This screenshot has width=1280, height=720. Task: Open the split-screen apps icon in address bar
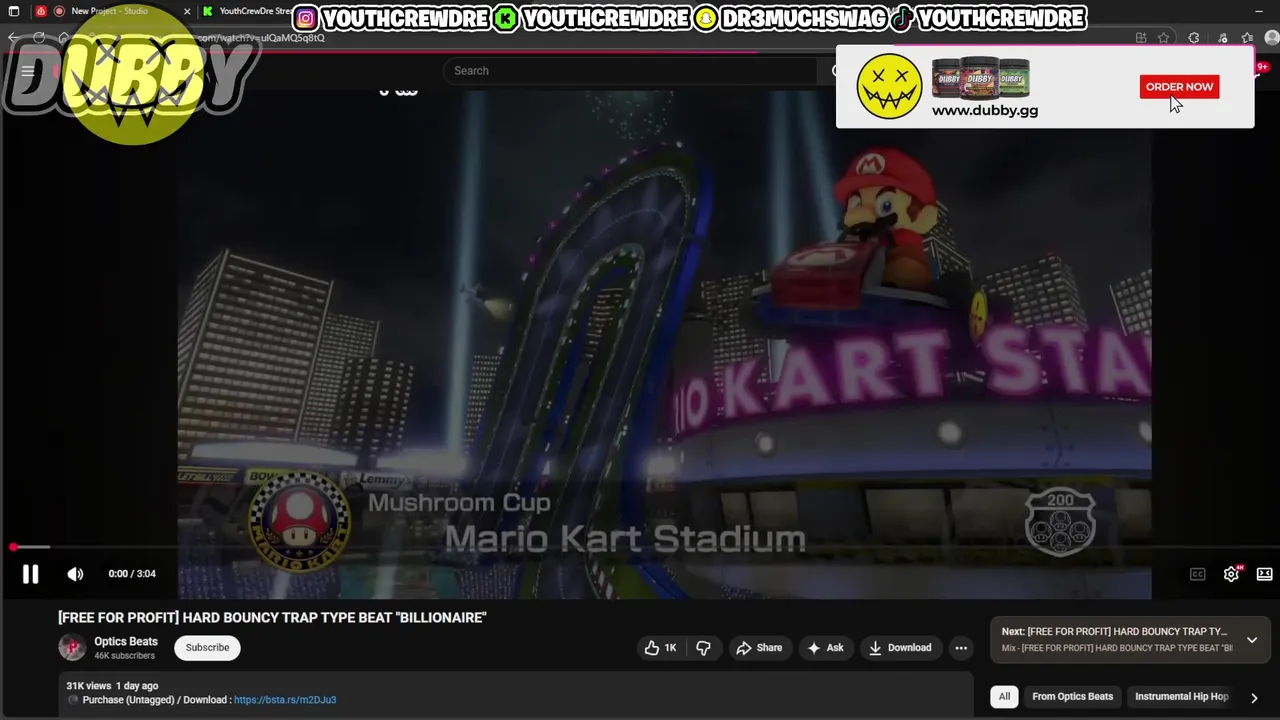1141,38
